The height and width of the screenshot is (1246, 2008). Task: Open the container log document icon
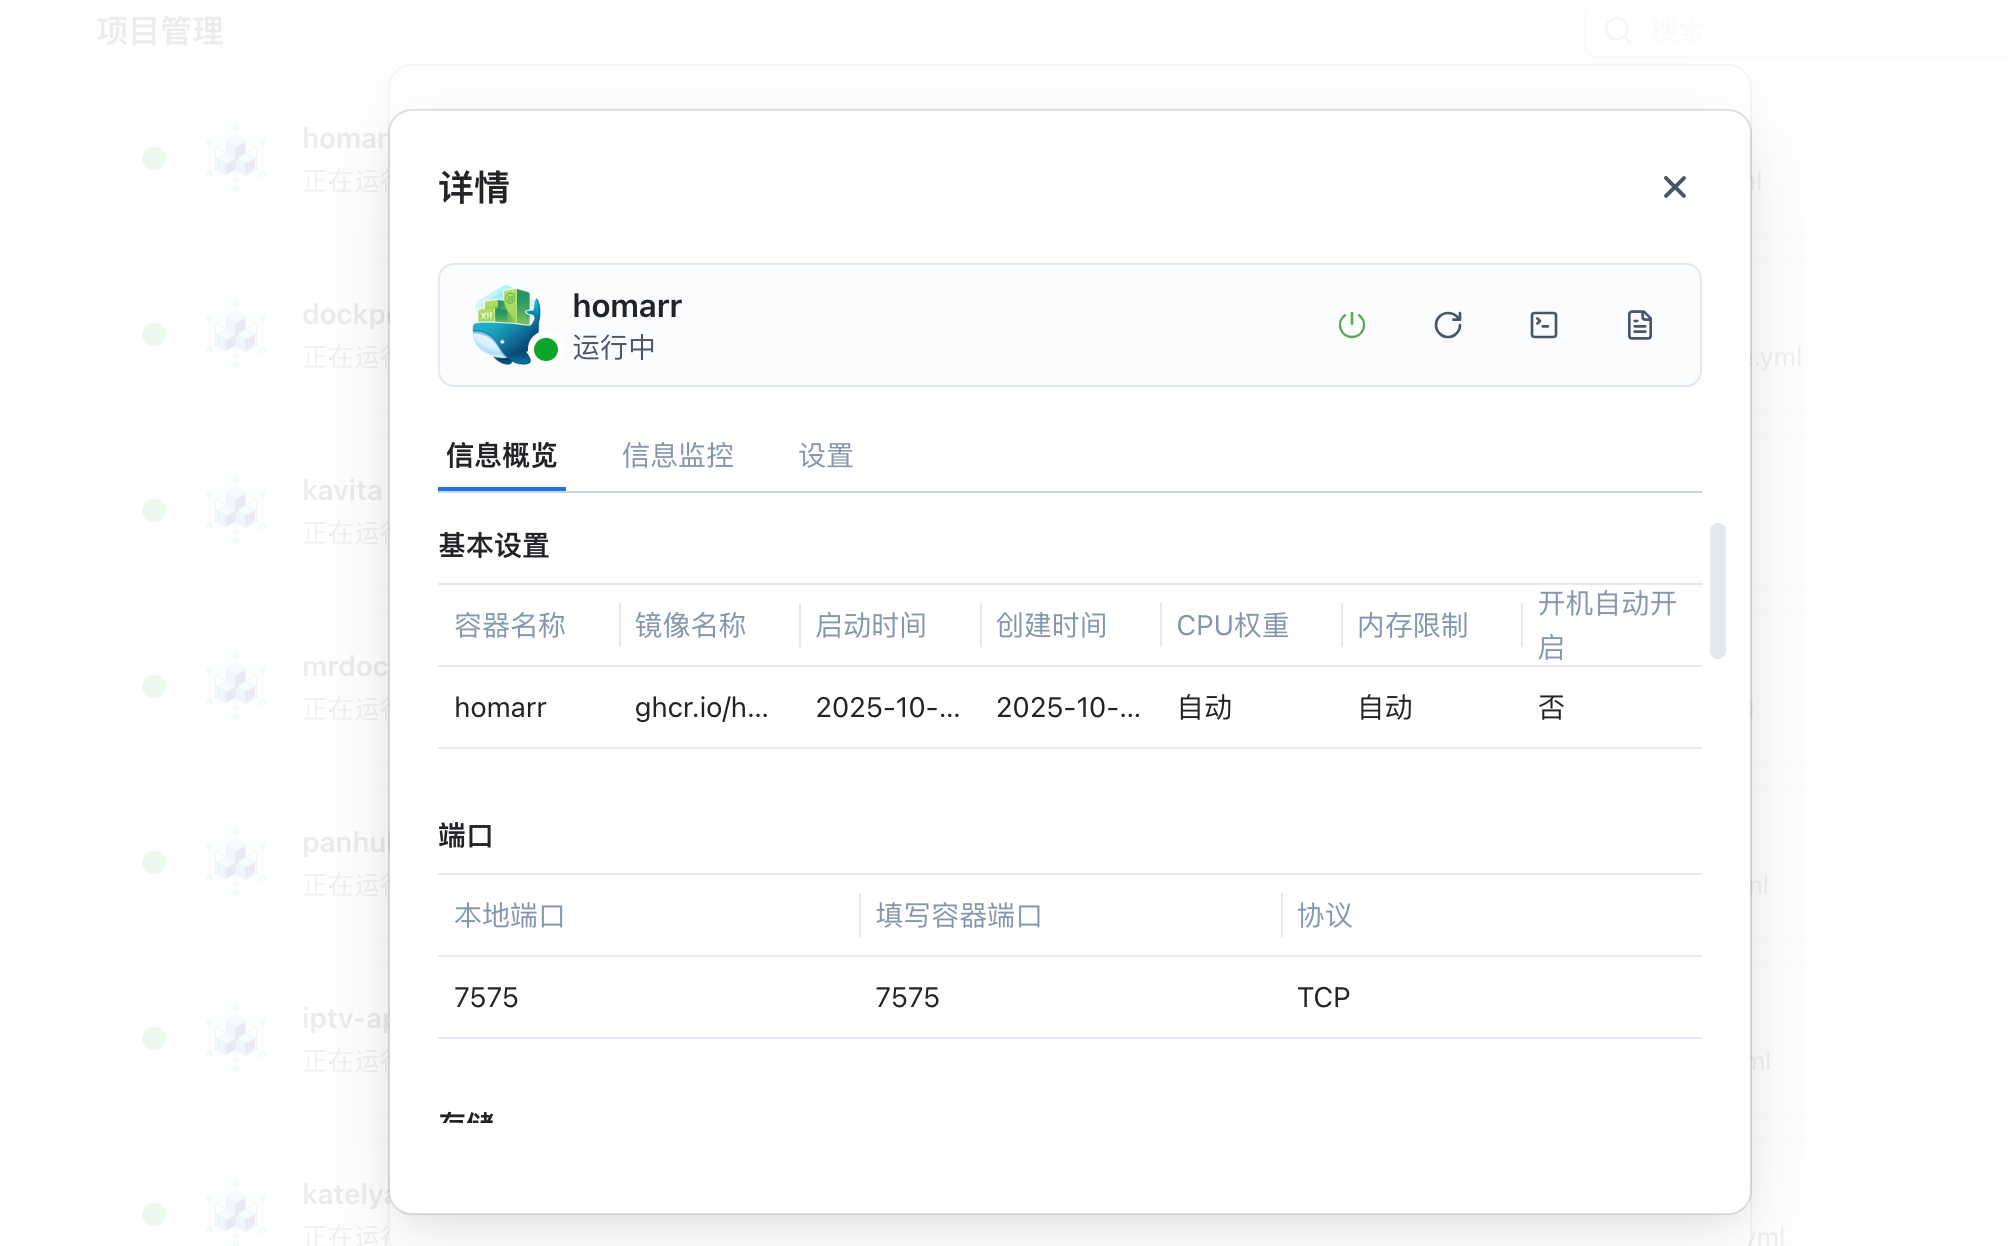click(1639, 325)
